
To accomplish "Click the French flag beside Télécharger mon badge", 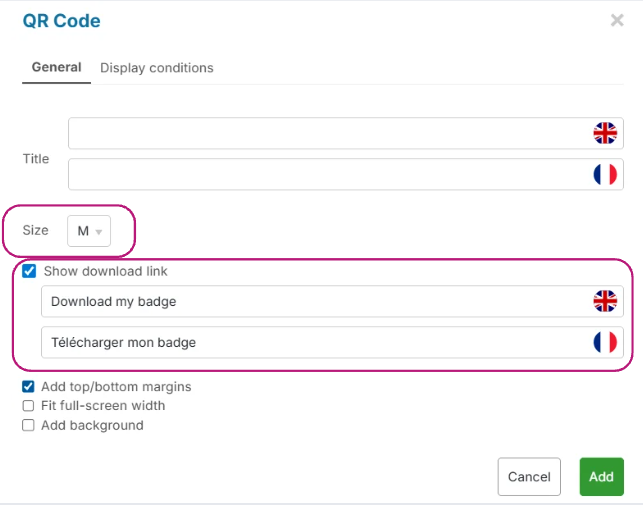I will [x=605, y=342].
